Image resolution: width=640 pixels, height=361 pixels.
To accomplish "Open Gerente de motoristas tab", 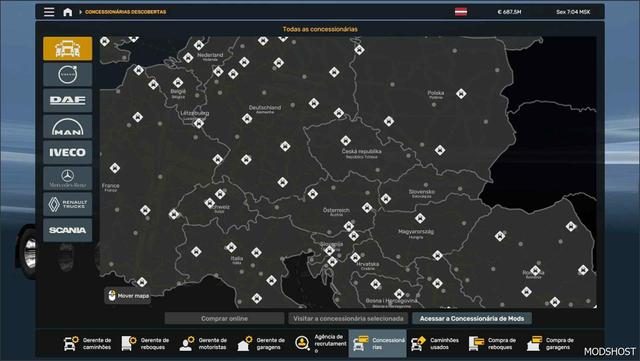I will pos(203,343).
